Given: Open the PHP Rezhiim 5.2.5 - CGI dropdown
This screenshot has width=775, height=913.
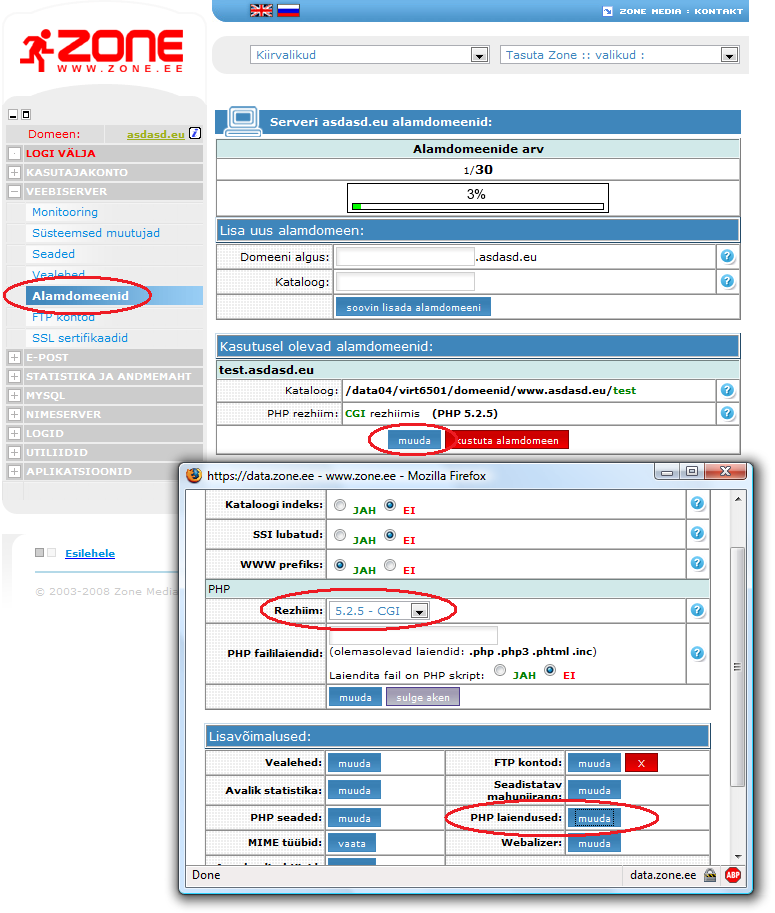Looking at the screenshot, I should (x=379, y=610).
